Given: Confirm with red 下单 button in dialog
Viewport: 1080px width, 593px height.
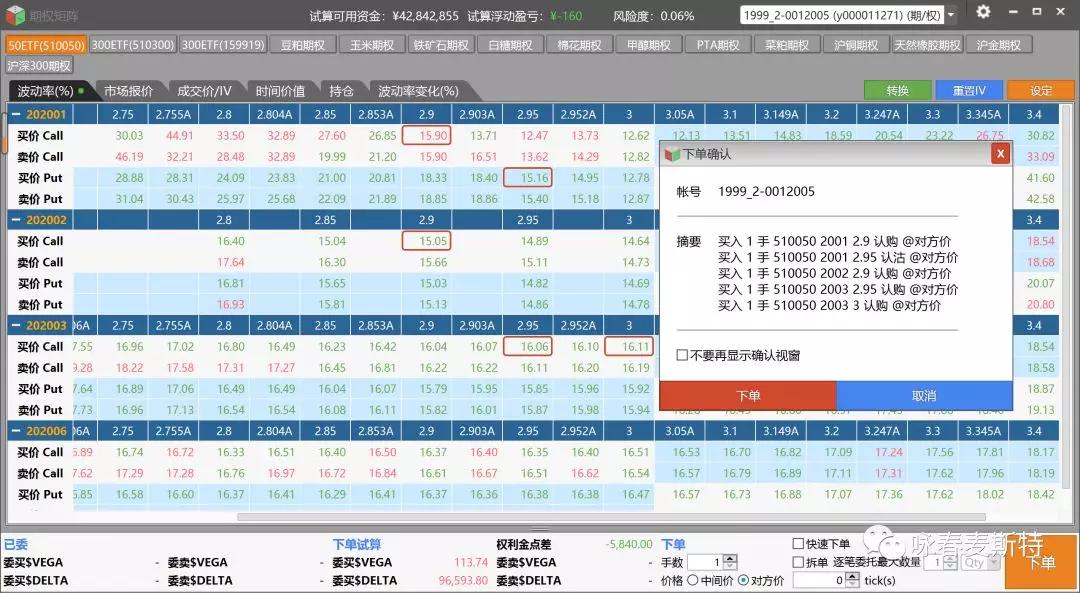Looking at the screenshot, I should click(748, 396).
